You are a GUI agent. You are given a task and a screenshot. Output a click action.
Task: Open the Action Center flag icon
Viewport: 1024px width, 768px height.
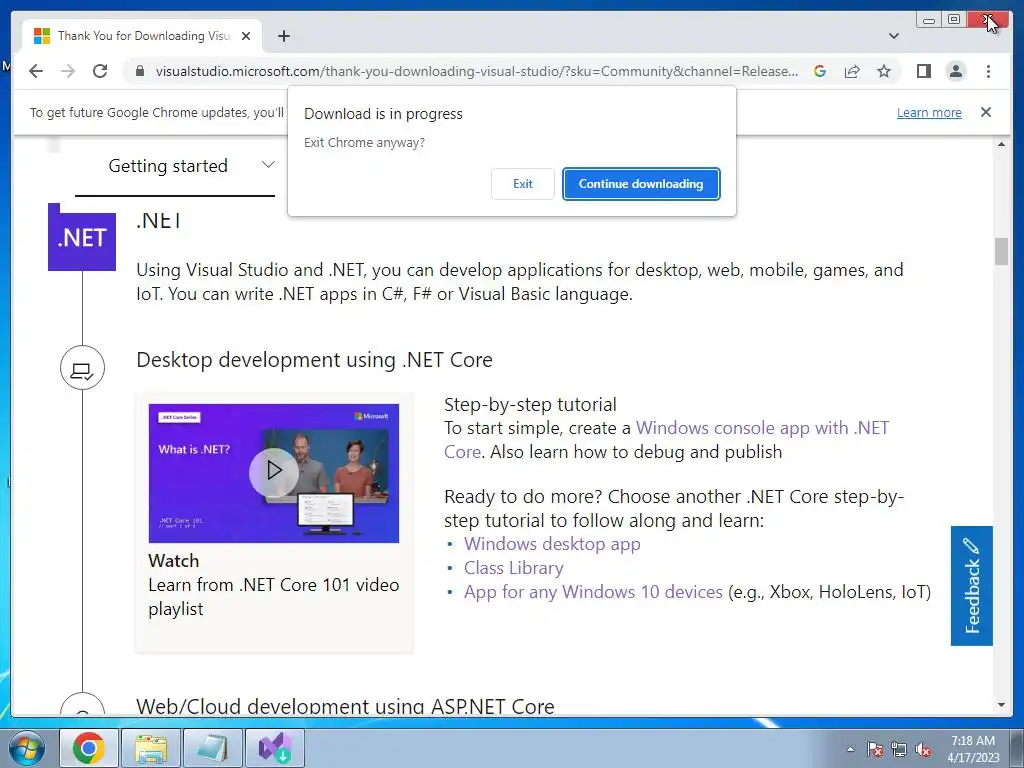pos(875,749)
